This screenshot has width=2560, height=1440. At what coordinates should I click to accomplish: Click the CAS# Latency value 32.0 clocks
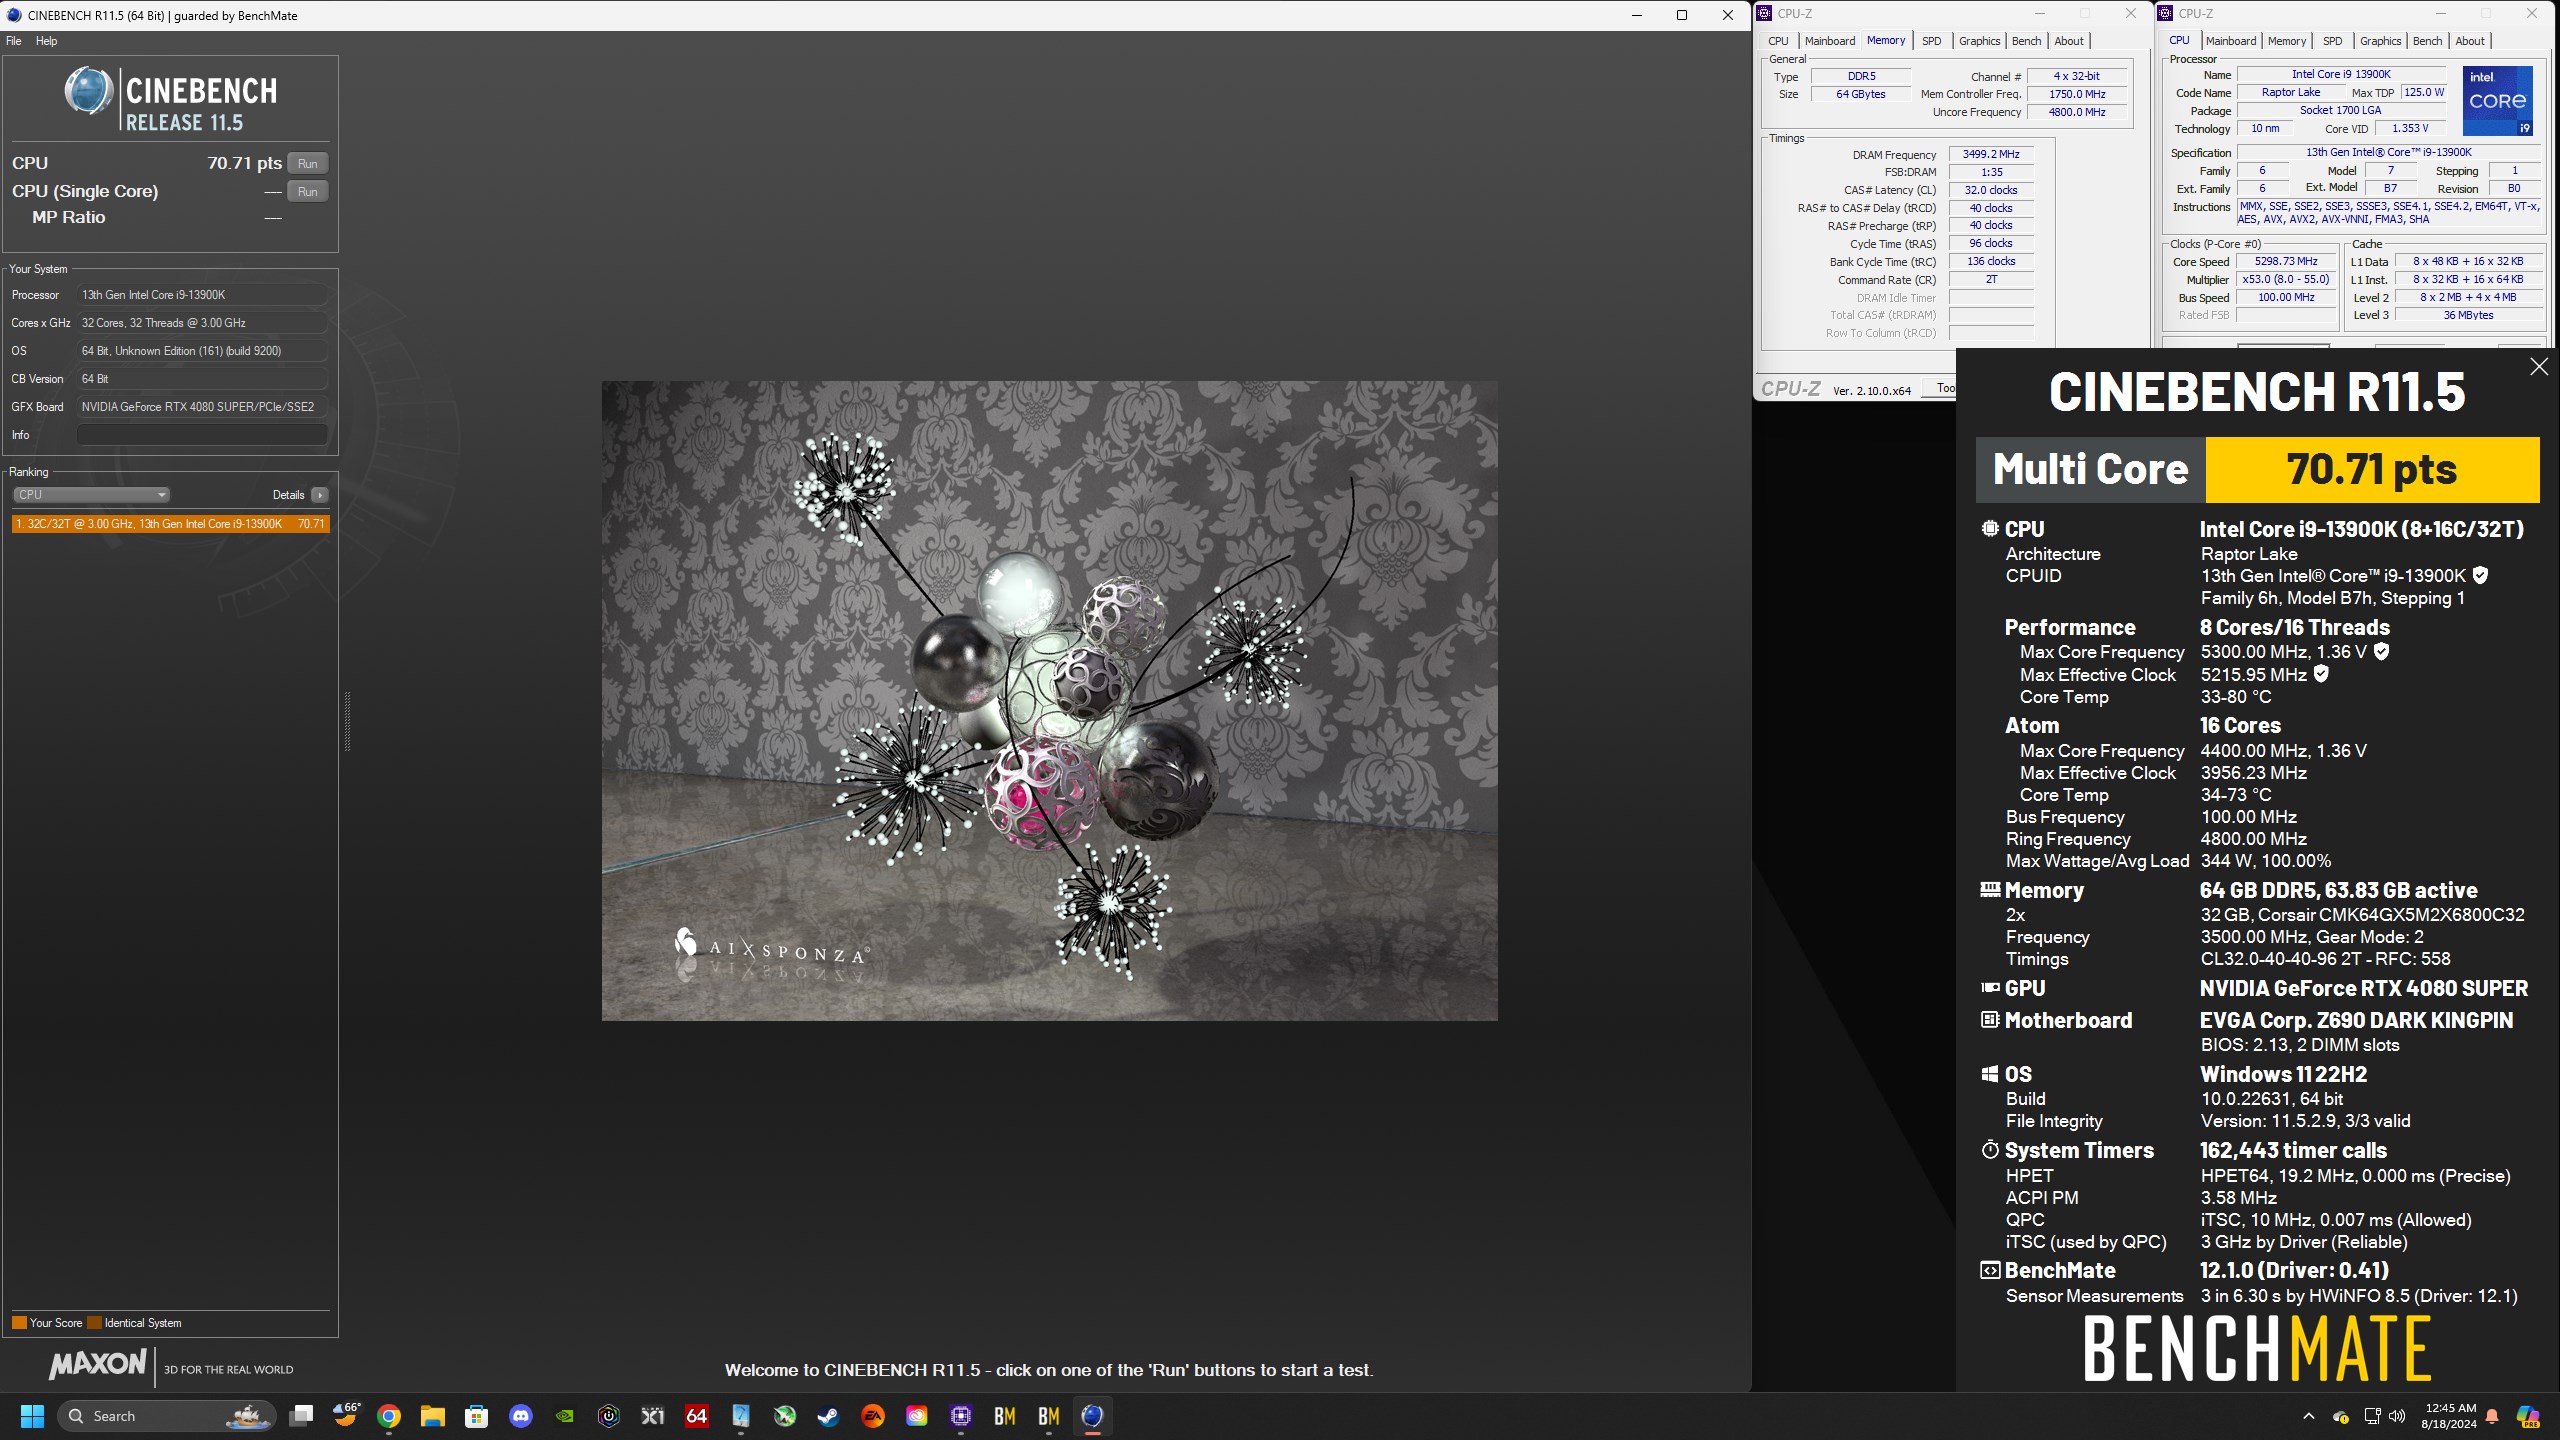(x=1990, y=190)
